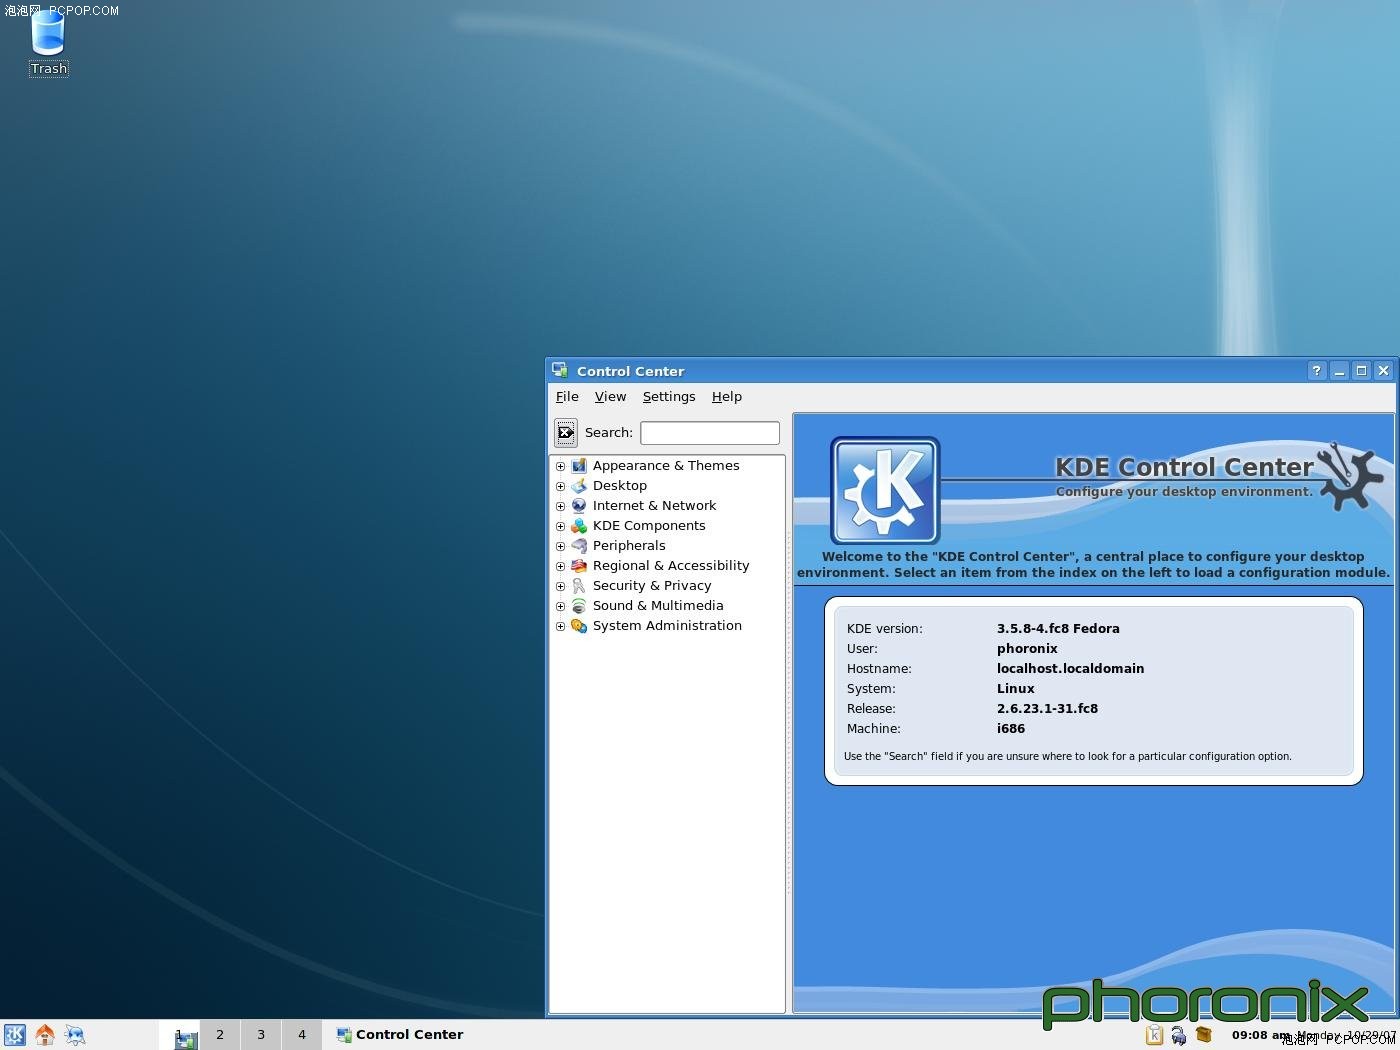Screen dimensions: 1400x1050
Task: Focus the Search input field
Action: [710, 433]
